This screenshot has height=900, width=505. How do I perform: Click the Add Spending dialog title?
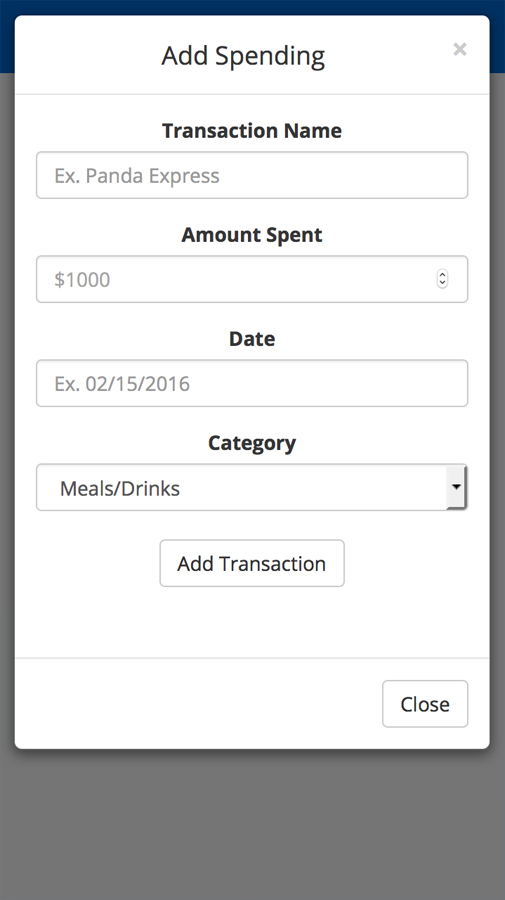pyautogui.click(x=243, y=56)
